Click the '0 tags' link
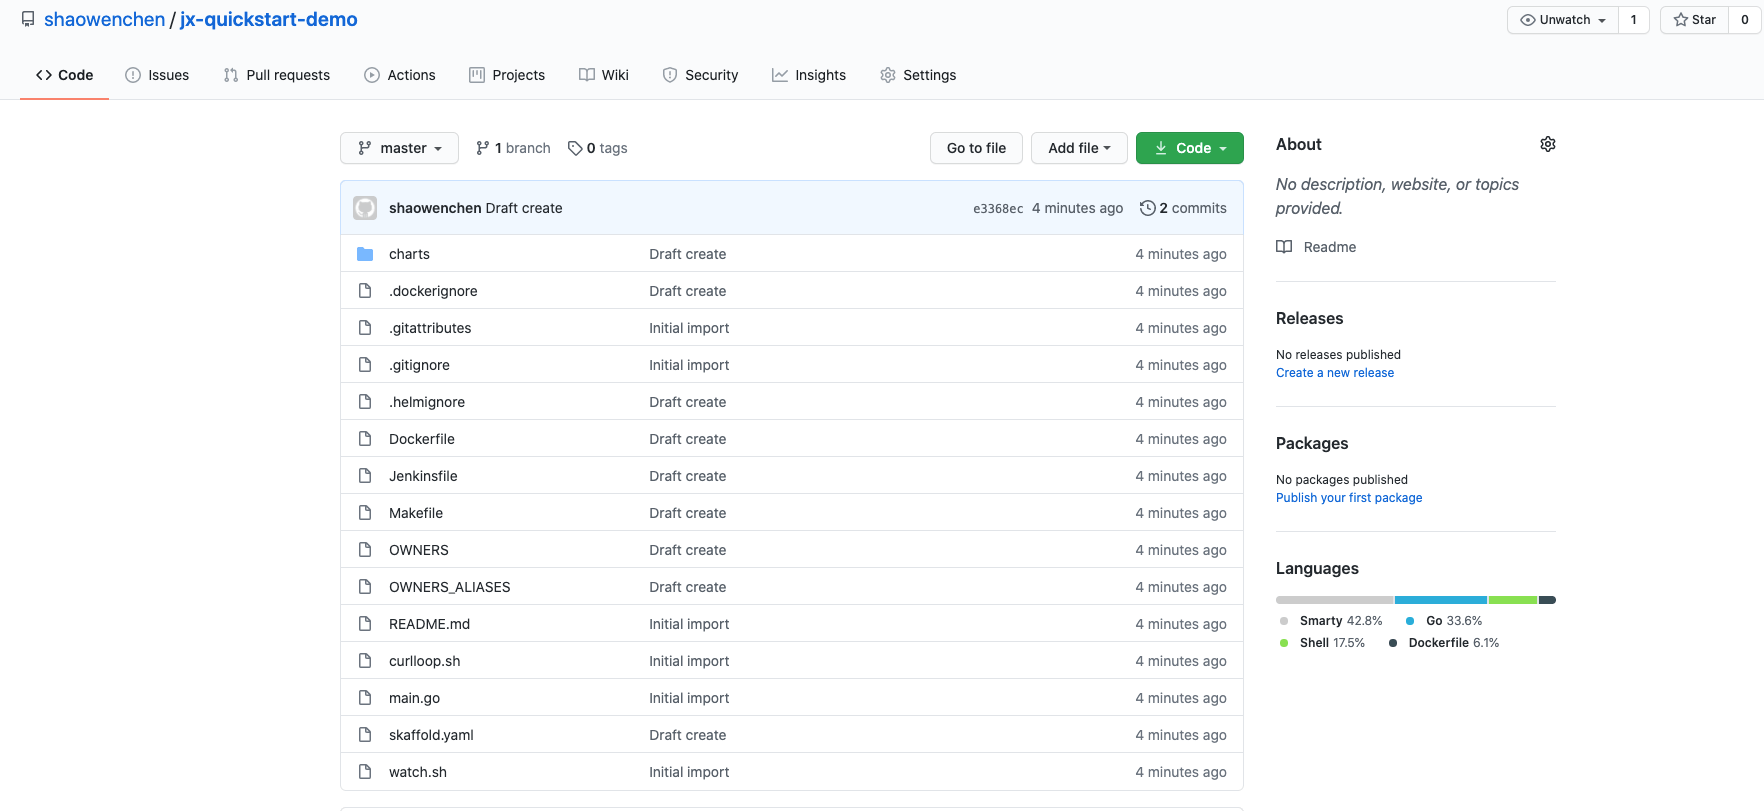Image resolution: width=1764 pixels, height=811 pixels. [x=598, y=148]
